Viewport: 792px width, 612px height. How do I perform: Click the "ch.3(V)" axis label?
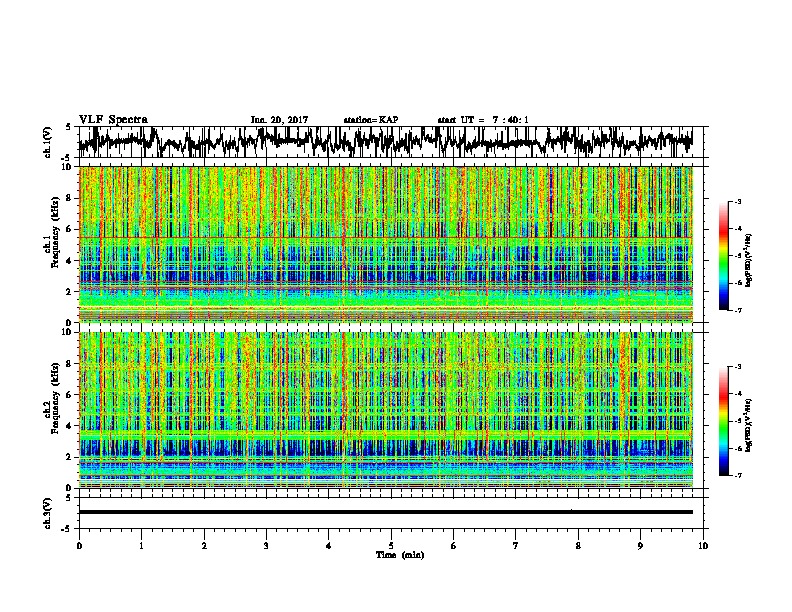tap(48, 514)
